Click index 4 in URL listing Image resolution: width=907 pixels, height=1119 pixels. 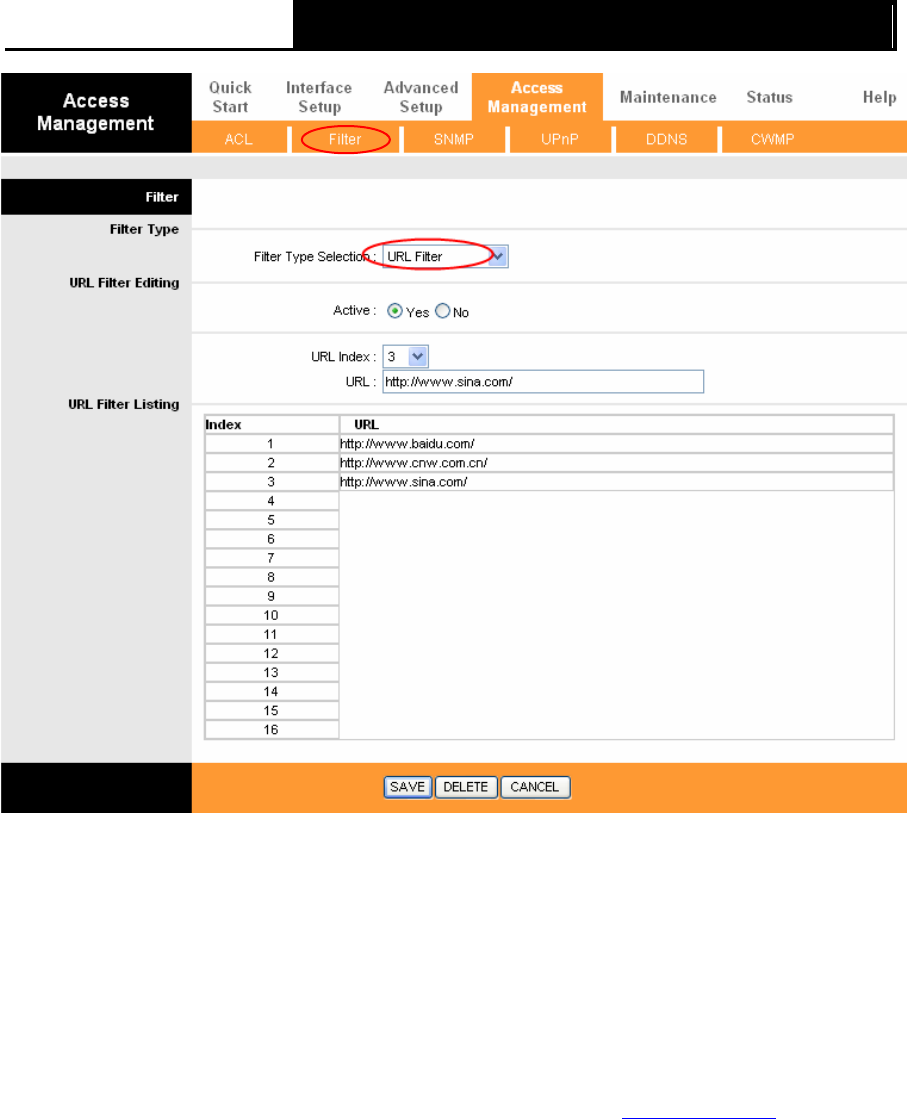(x=271, y=501)
